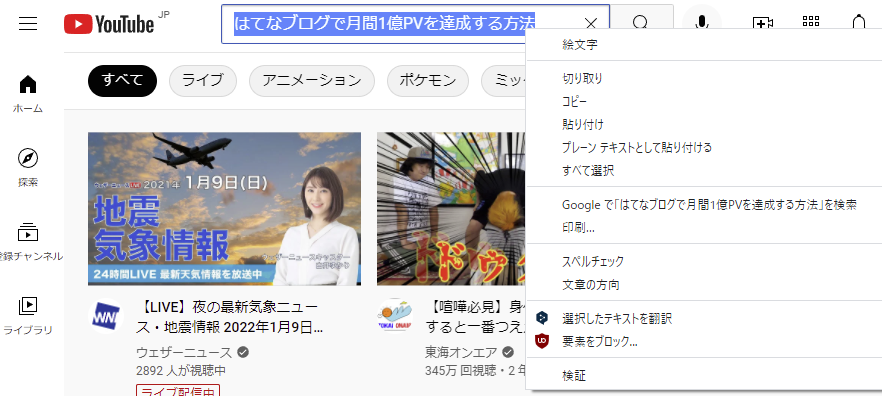Open the 地震気象情報 live video thumbnail
The image size is (882, 396).
coord(224,209)
